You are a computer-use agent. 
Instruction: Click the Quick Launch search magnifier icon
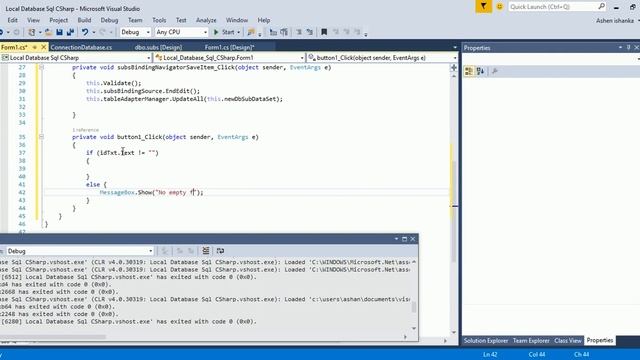(x=601, y=6)
